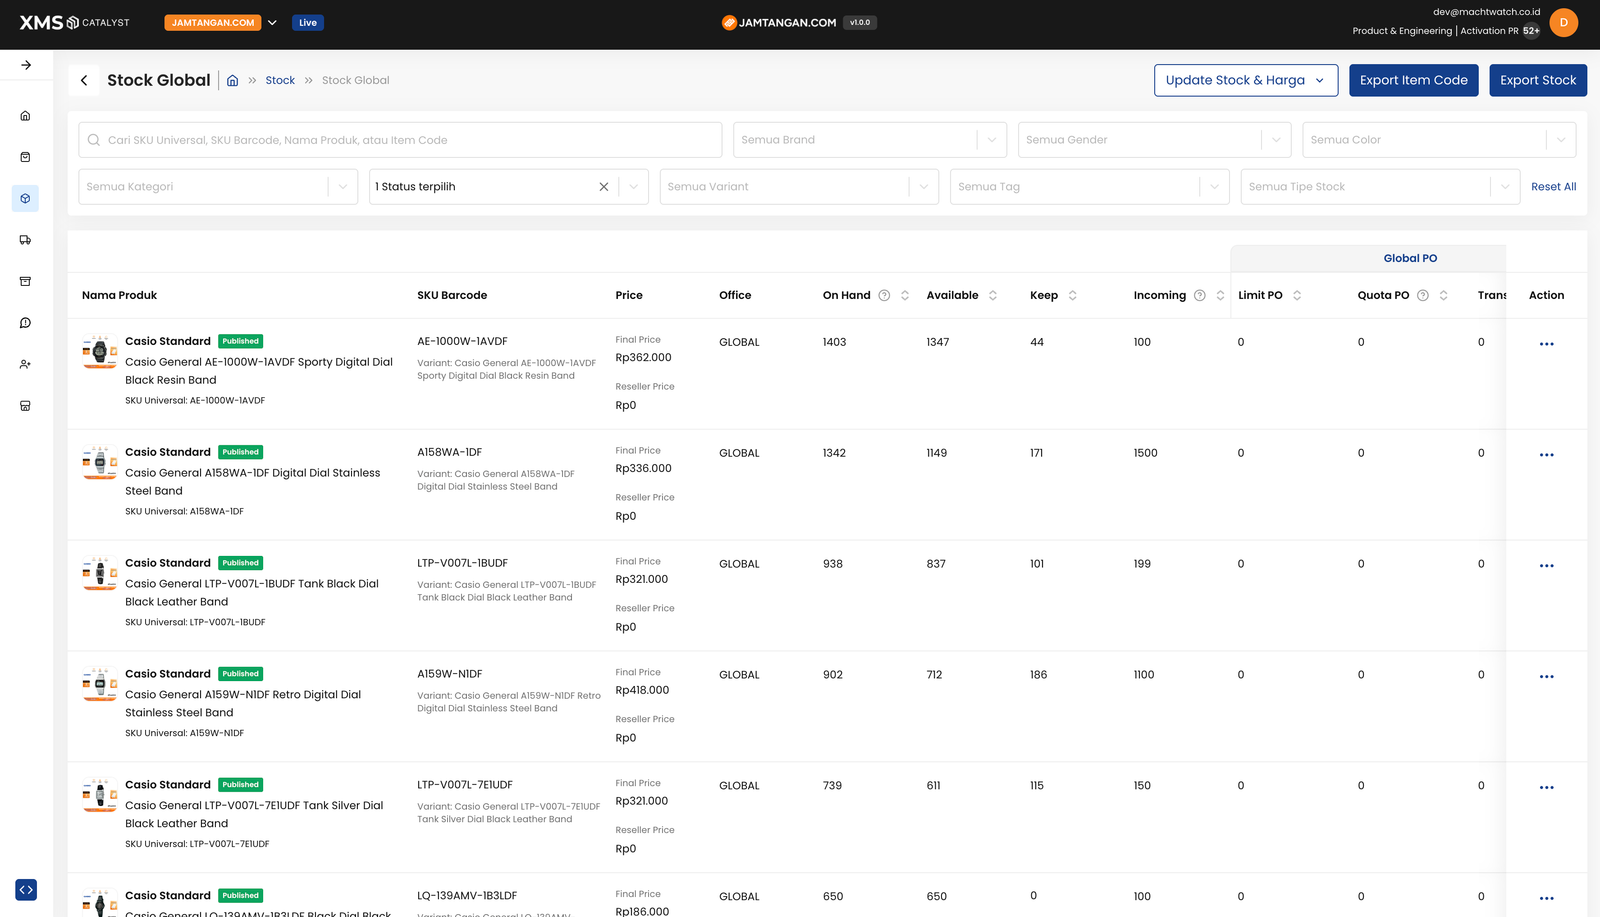
Task: Open the Semua Gender dropdown
Action: tap(1155, 140)
